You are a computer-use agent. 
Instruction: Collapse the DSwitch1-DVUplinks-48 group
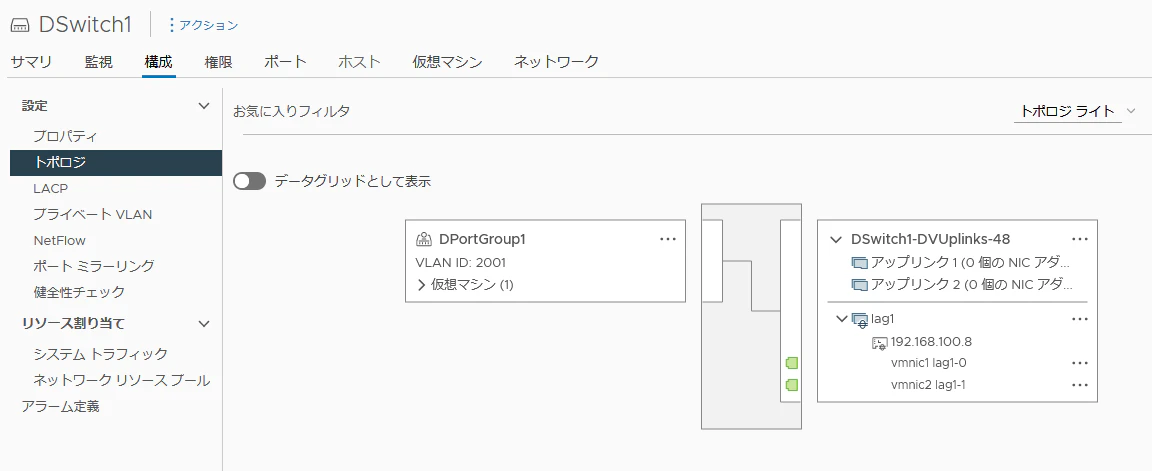tap(835, 239)
